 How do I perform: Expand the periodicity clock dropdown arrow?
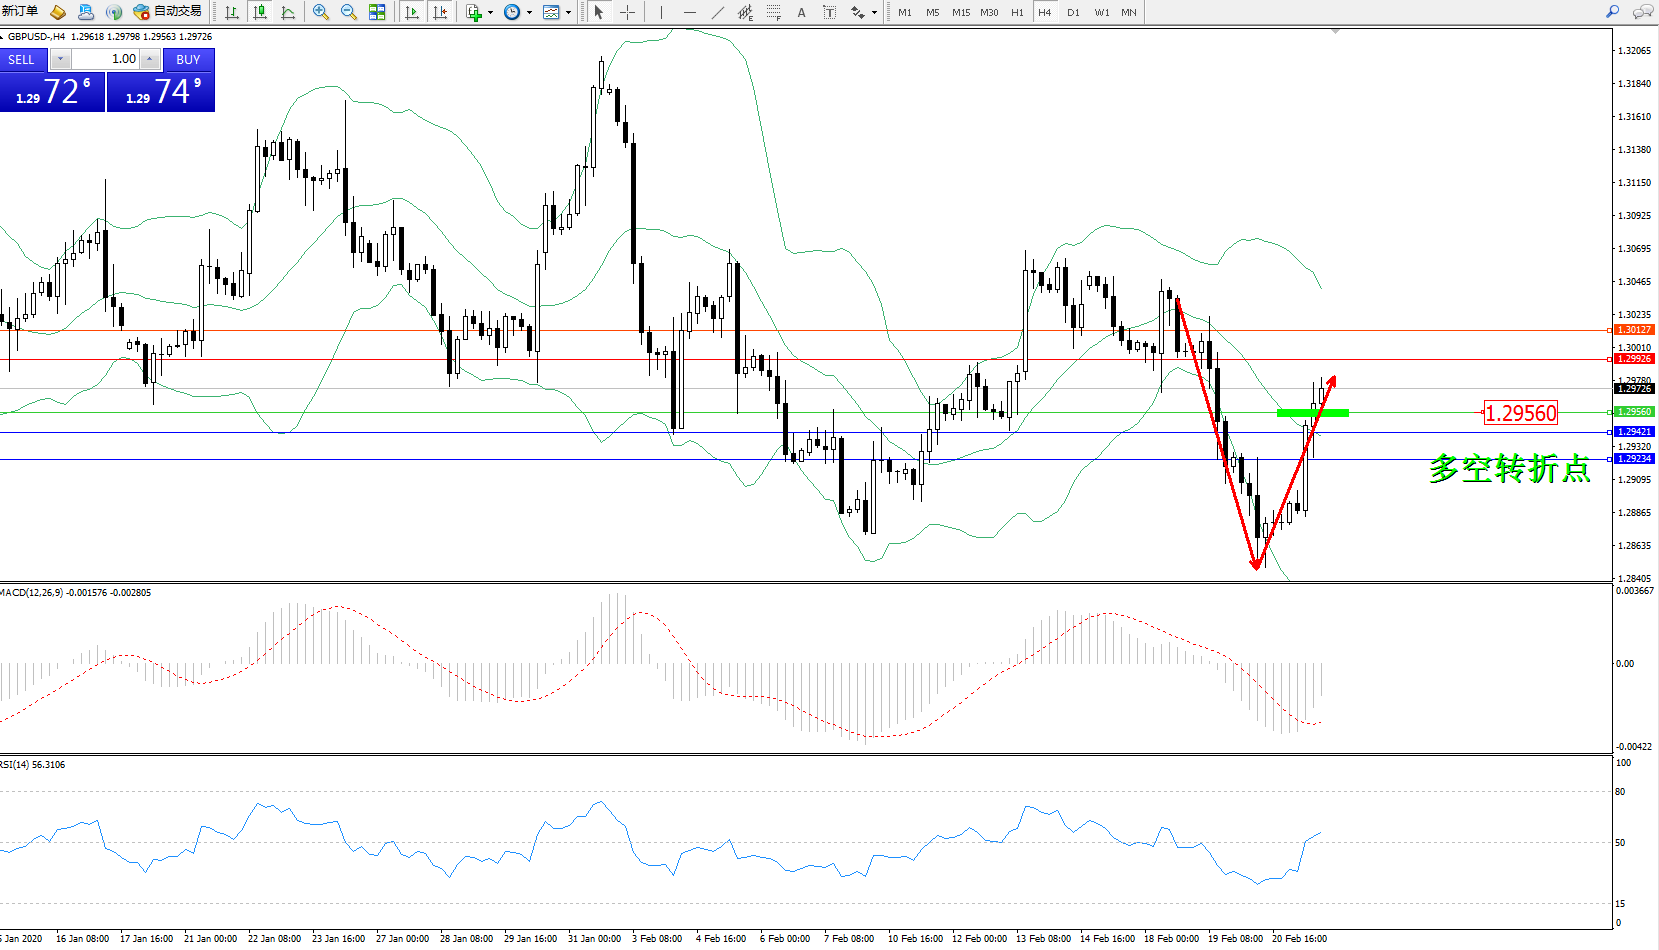click(x=529, y=13)
